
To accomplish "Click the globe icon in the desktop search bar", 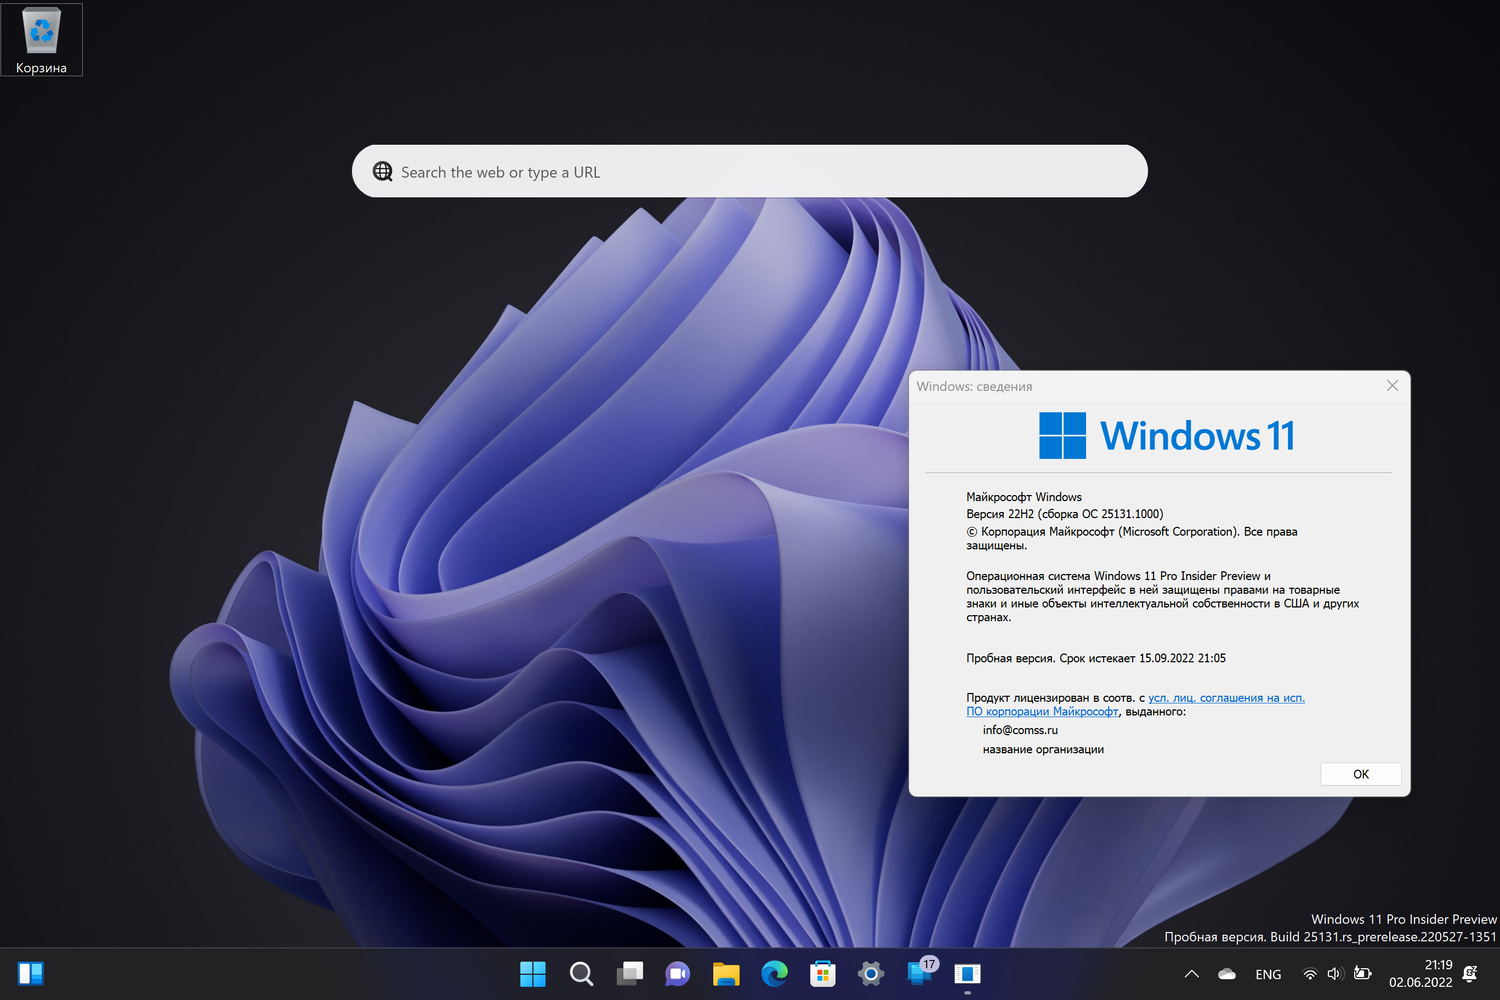I will 383,171.
